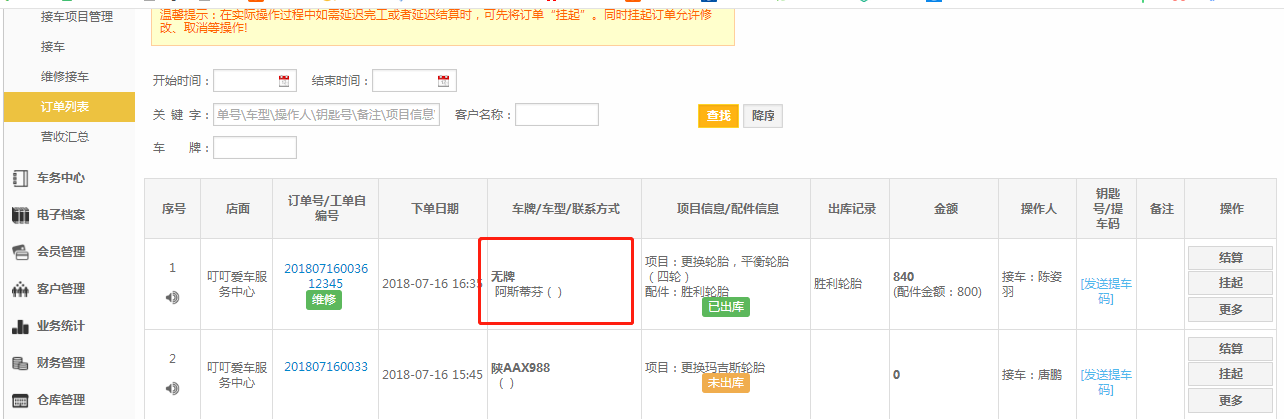Click 结算 button for first order
This screenshot has width=1284, height=419.
tap(1230, 258)
